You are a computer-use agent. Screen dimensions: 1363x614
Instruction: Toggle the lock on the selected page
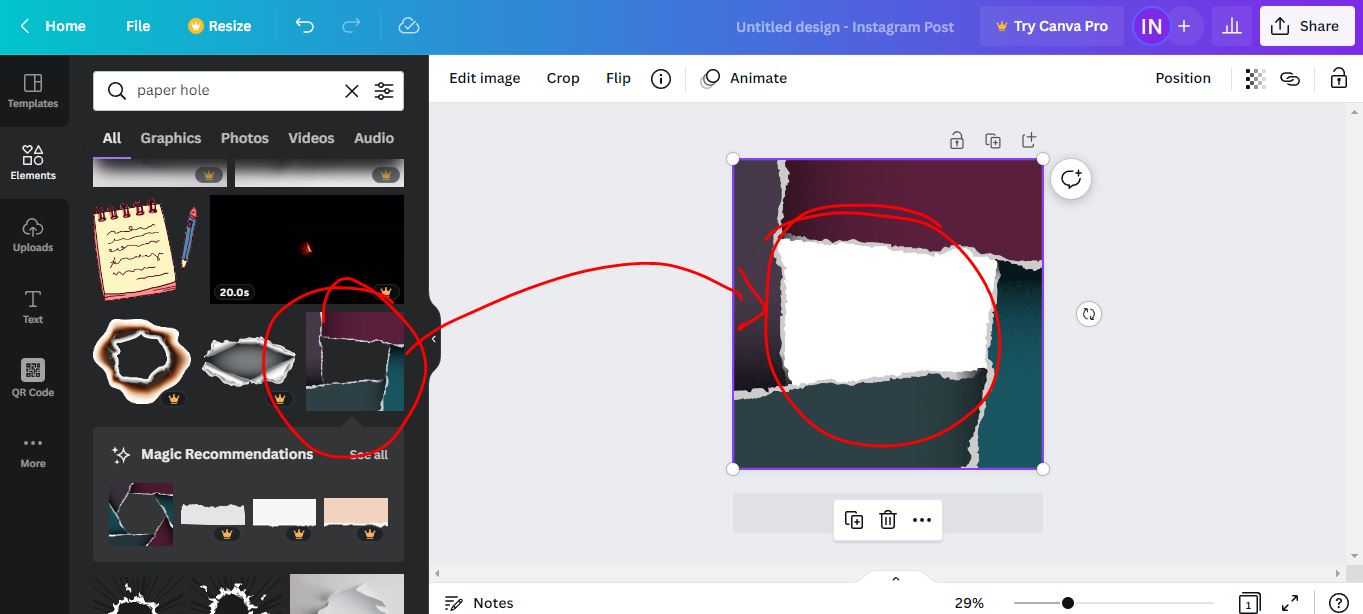pos(956,140)
